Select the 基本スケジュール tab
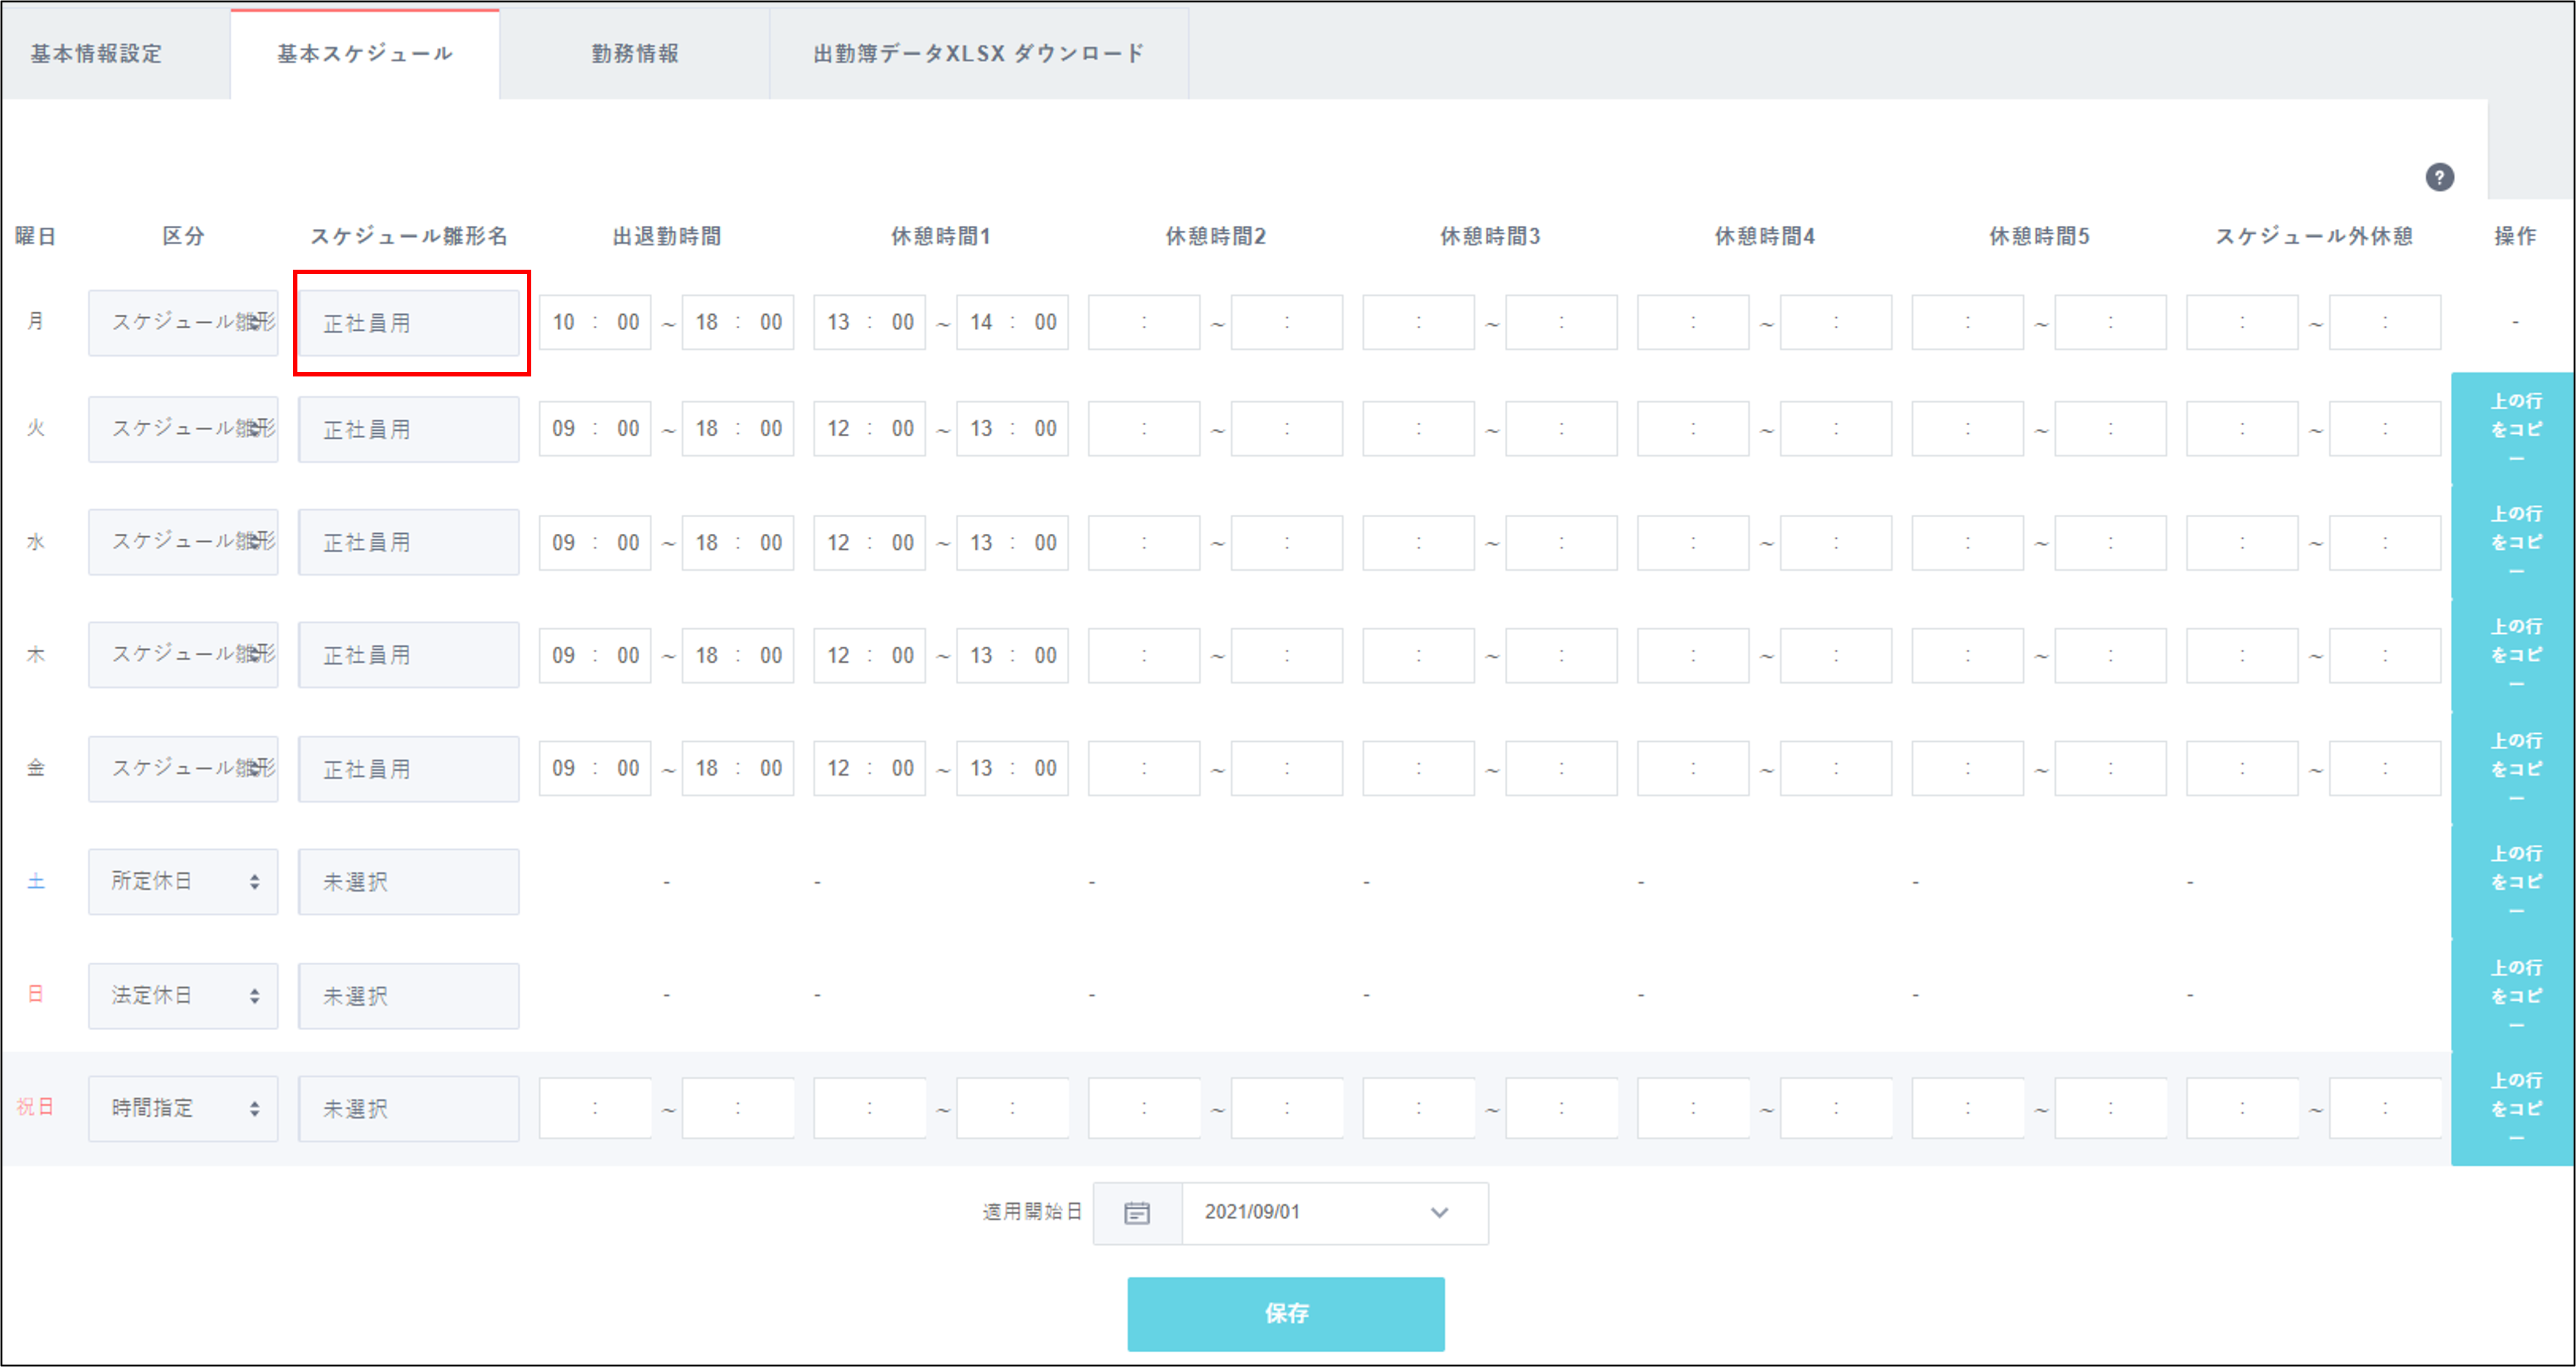Screen dimensions: 2576x1367 click(x=365, y=54)
